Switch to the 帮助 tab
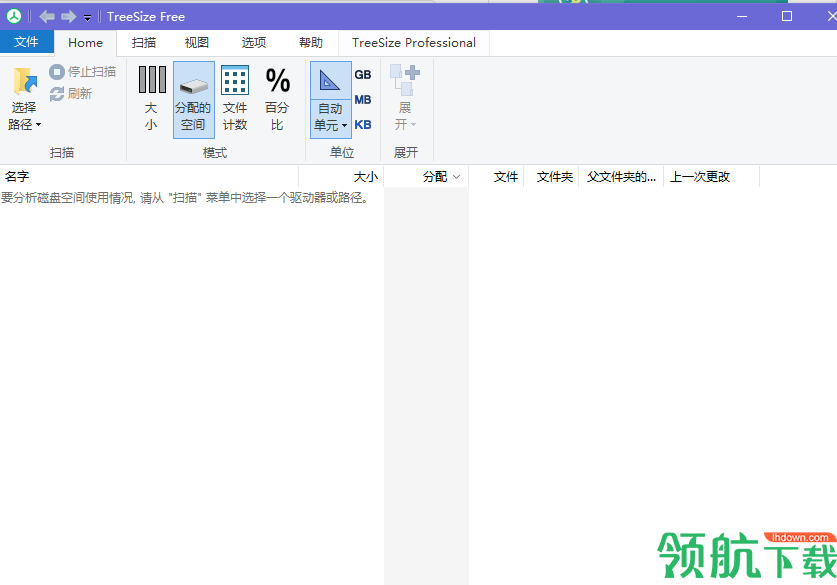The height and width of the screenshot is (585, 837). pos(311,43)
